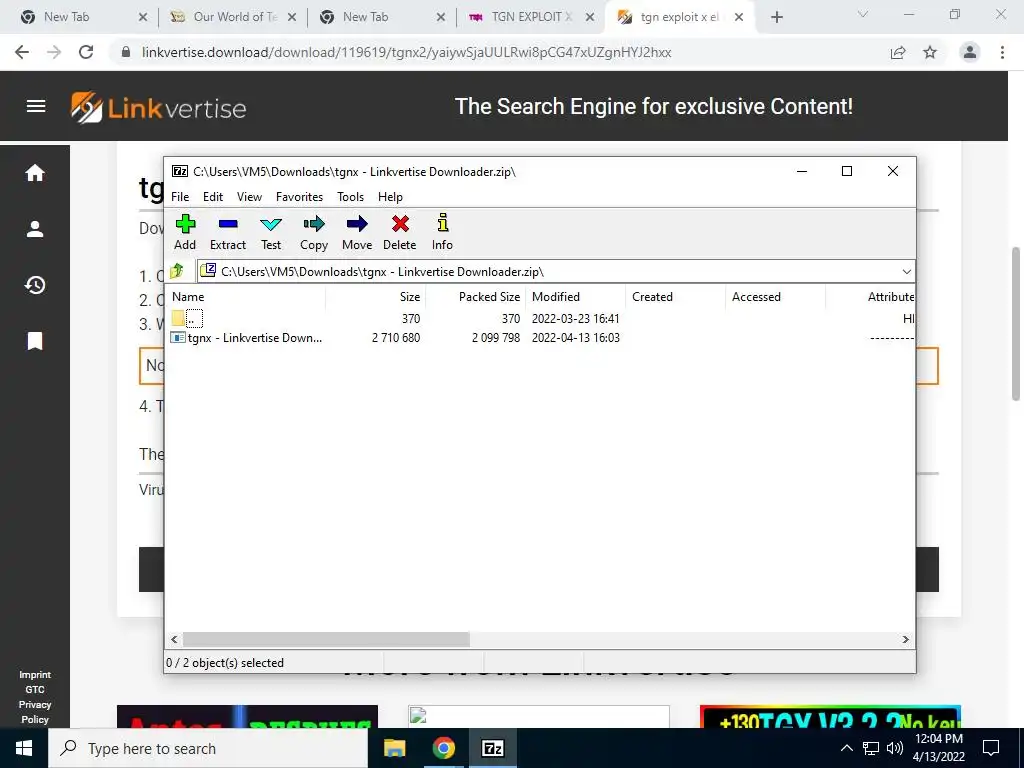Image resolution: width=1024 pixels, height=768 pixels.
Task: Open the Tools menu in 7-Zip
Action: click(x=350, y=197)
